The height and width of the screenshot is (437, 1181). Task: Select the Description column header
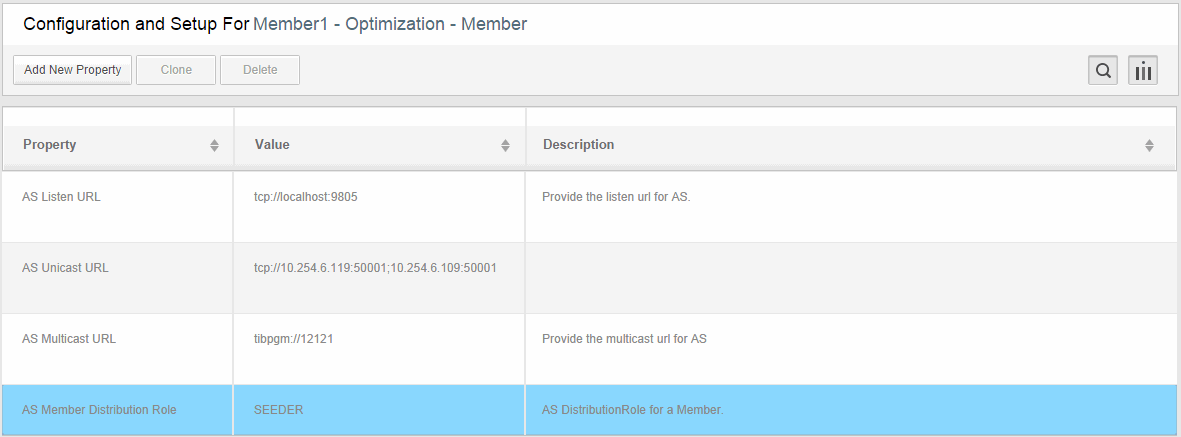[x=850, y=145]
